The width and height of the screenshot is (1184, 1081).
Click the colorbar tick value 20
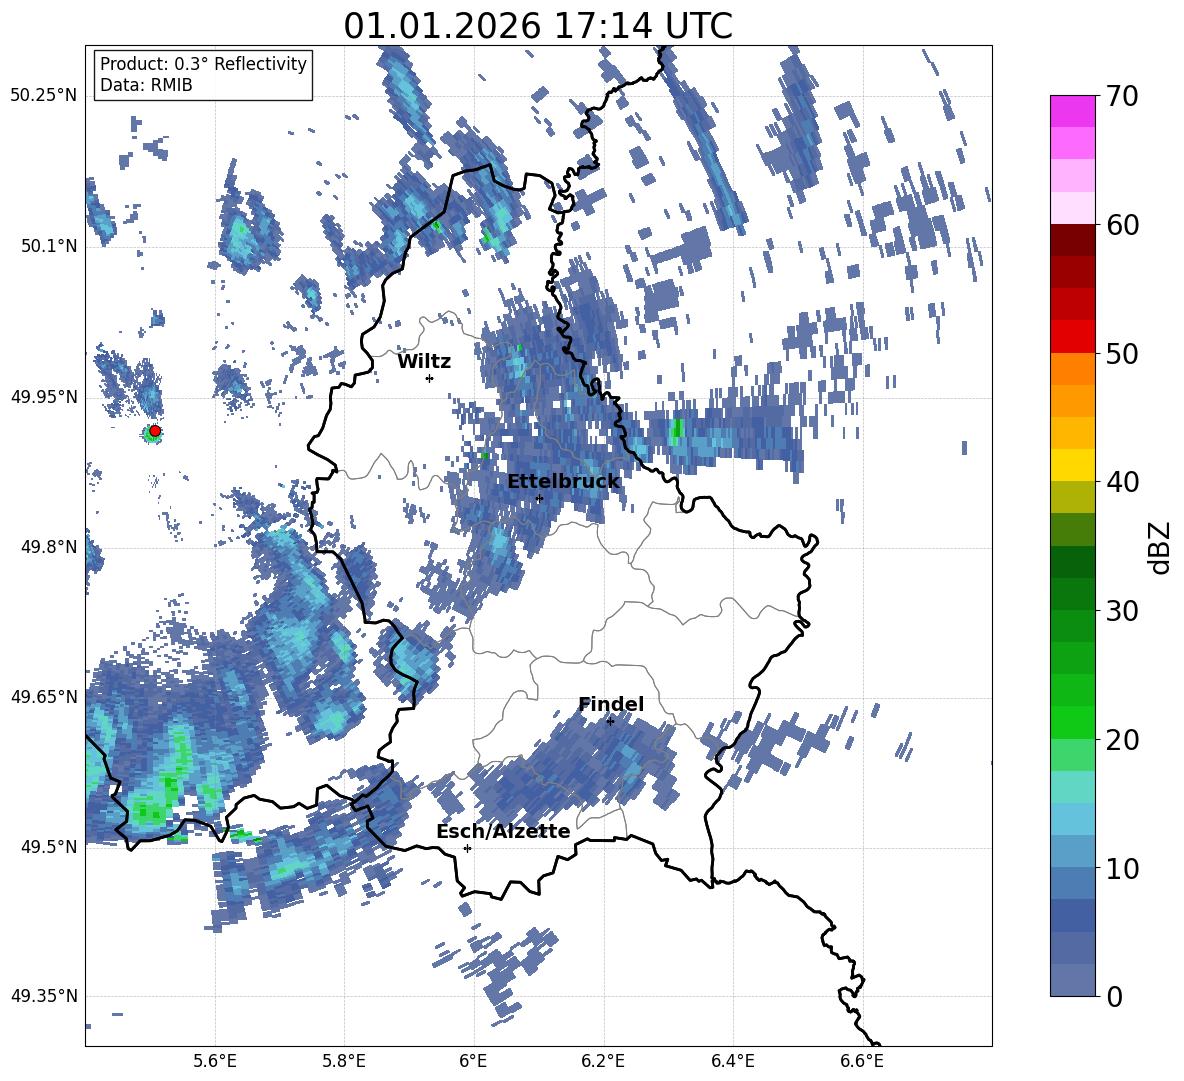[1122, 740]
